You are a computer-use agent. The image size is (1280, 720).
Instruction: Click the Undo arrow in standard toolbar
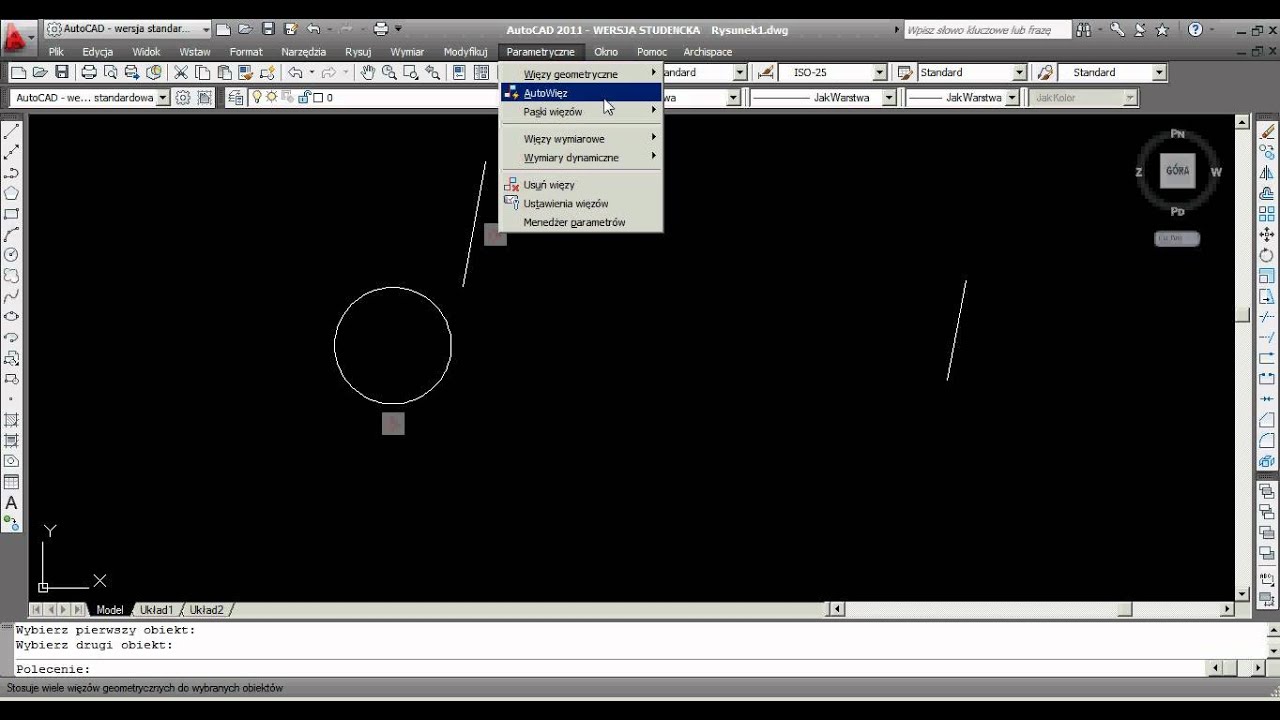pyautogui.click(x=294, y=72)
